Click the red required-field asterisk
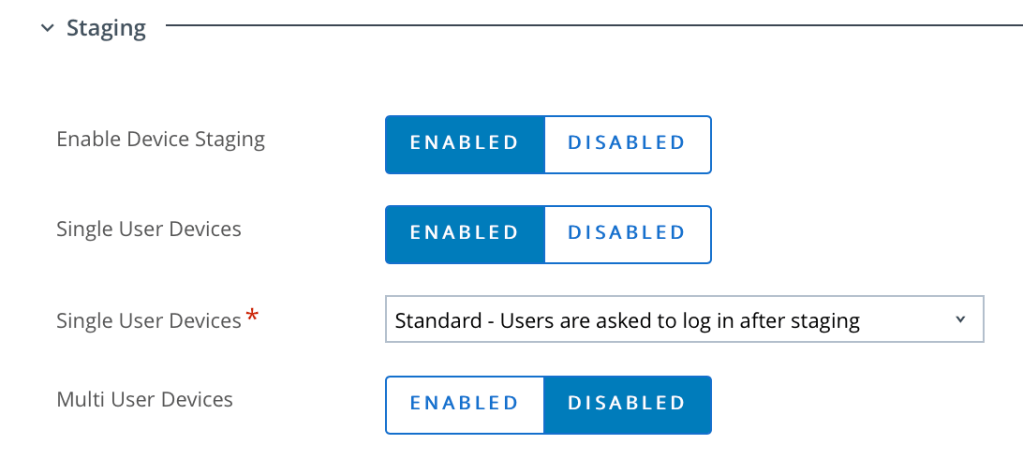Image resolution: width=1023 pixels, height=474 pixels. coord(252,317)
